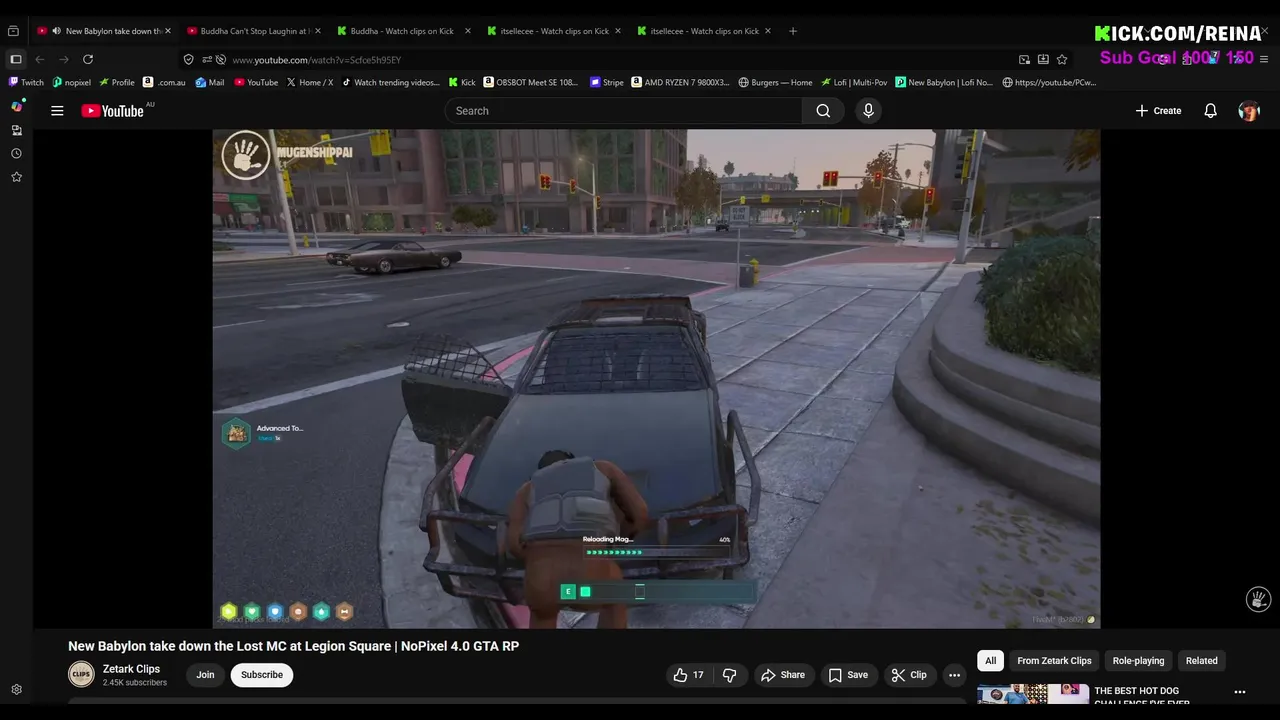Open the Kick bookmark

click(461, 83)
